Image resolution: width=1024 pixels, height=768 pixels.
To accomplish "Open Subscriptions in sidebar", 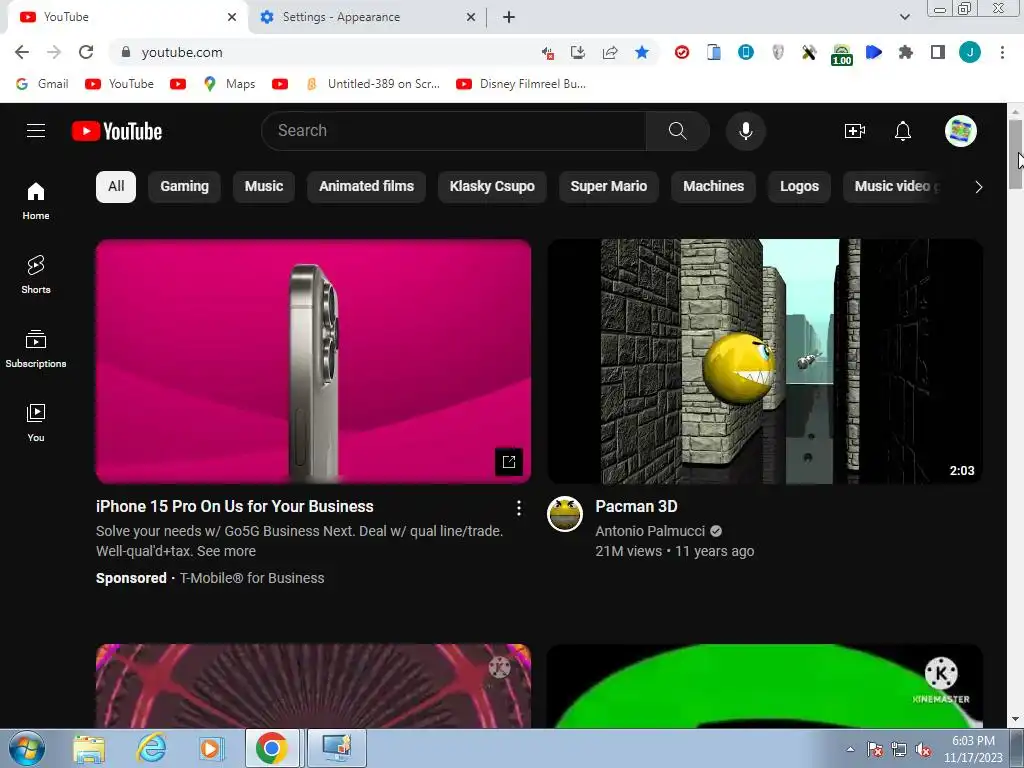I will point(36,349).
